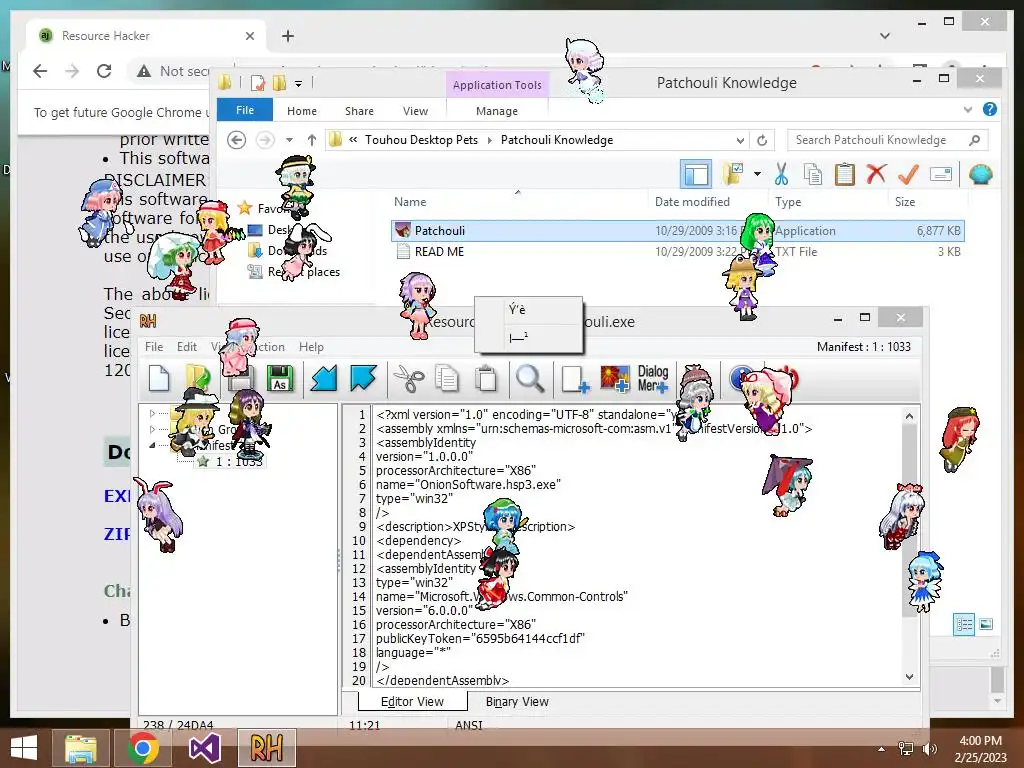Open the Share ribbon tab in Explorer
Viewport: 1024px width, 768px height.
(359, 111)
